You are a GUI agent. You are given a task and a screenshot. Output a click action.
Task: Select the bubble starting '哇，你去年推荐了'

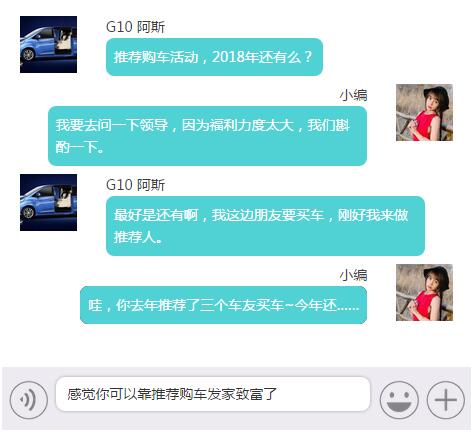click(223, 305)
